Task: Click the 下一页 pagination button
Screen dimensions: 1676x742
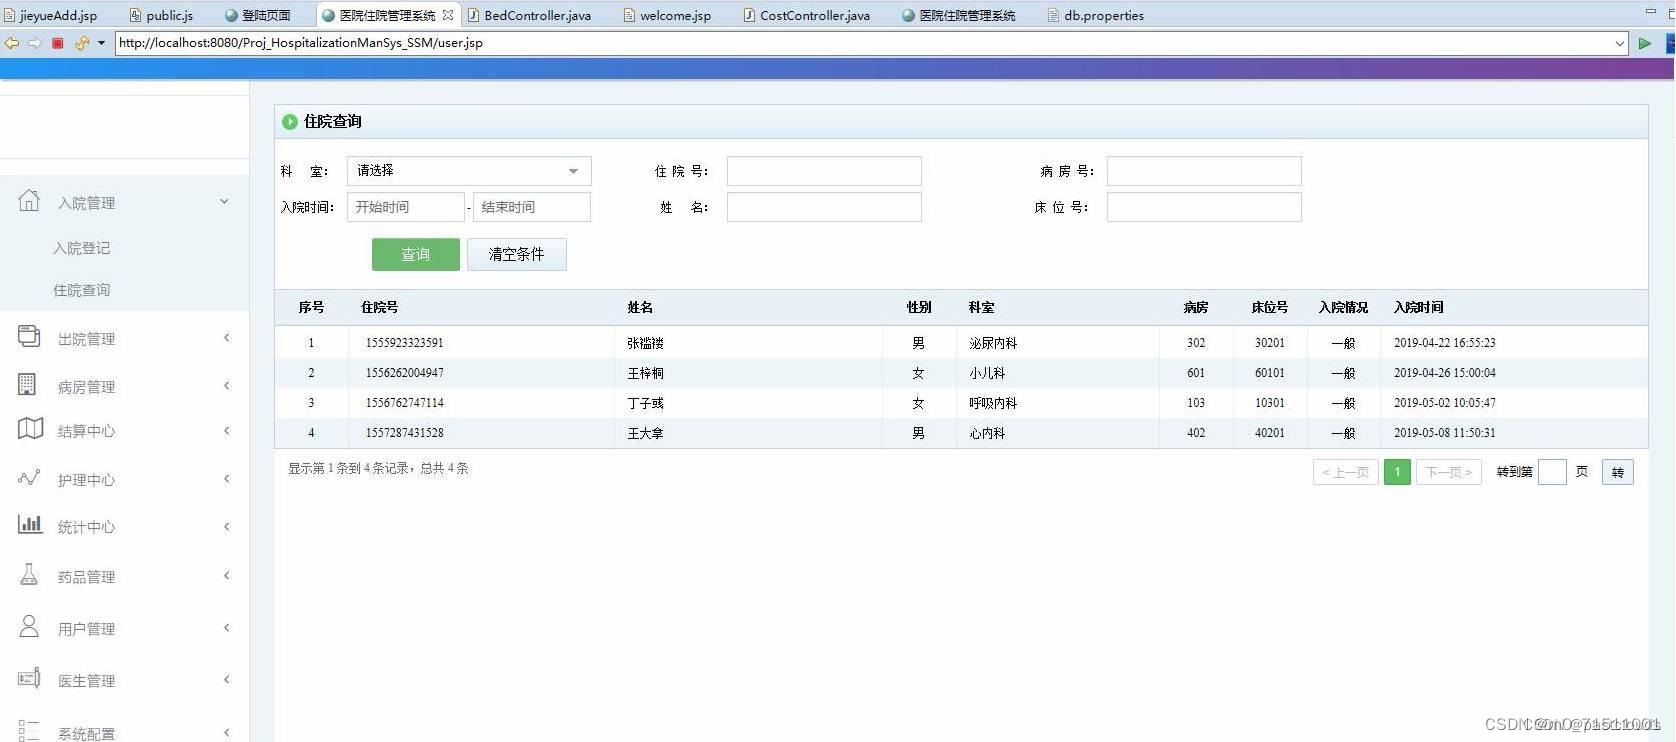Action: (x=1449, y=472)
